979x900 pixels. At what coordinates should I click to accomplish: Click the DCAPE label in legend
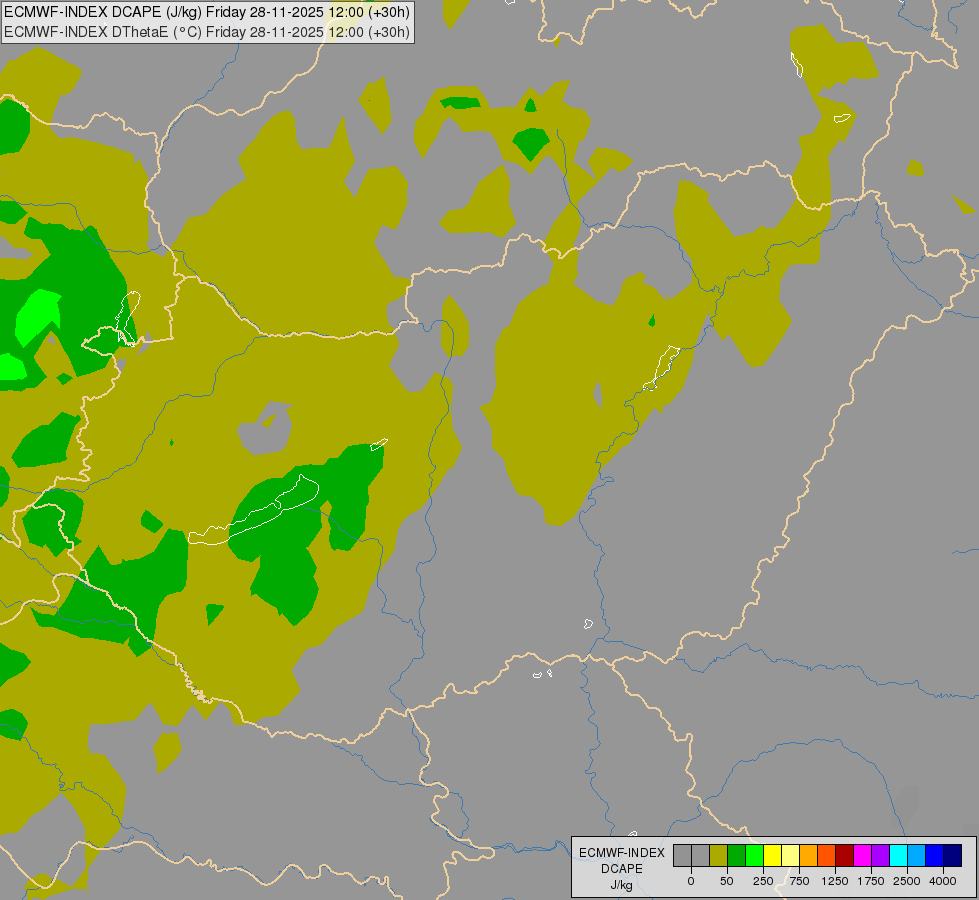pyautogui.click(x=622, y=869)
